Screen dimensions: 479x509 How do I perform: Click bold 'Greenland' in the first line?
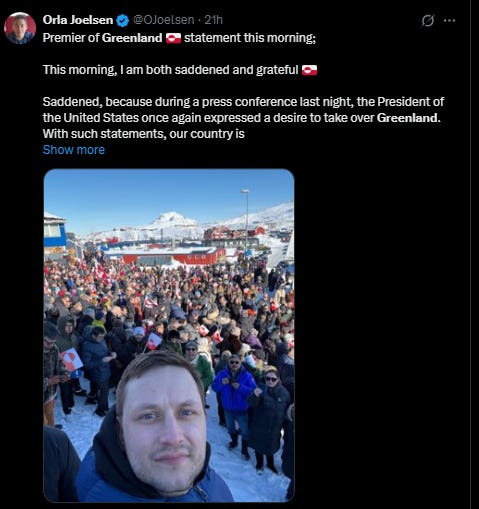coord(132,38)
